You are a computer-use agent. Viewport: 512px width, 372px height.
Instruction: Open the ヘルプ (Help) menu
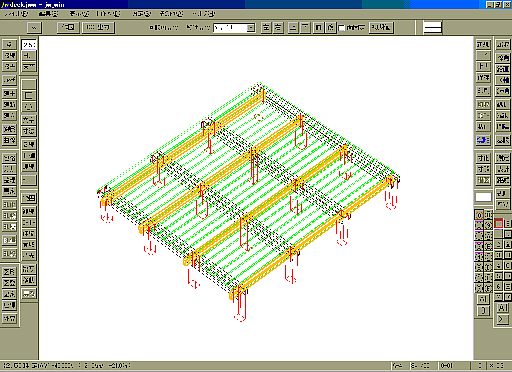204,14
